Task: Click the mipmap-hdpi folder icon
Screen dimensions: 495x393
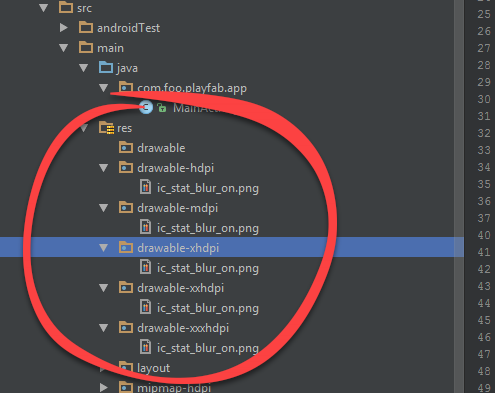Action: pos(126,387)
